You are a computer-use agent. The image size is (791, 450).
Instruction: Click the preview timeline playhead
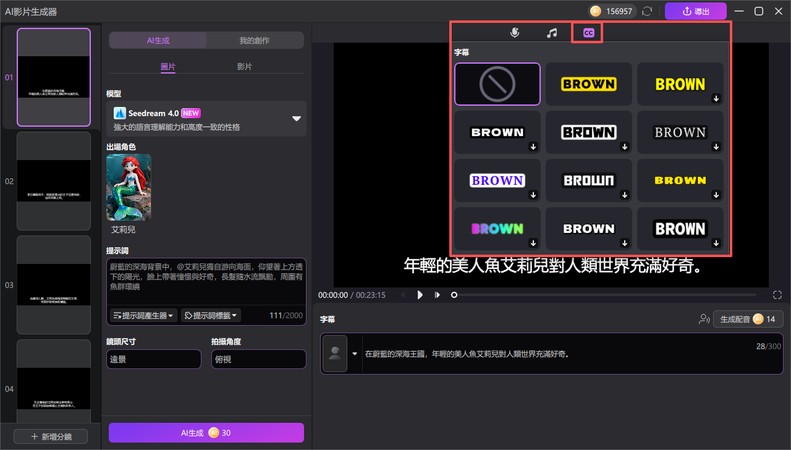454,295
